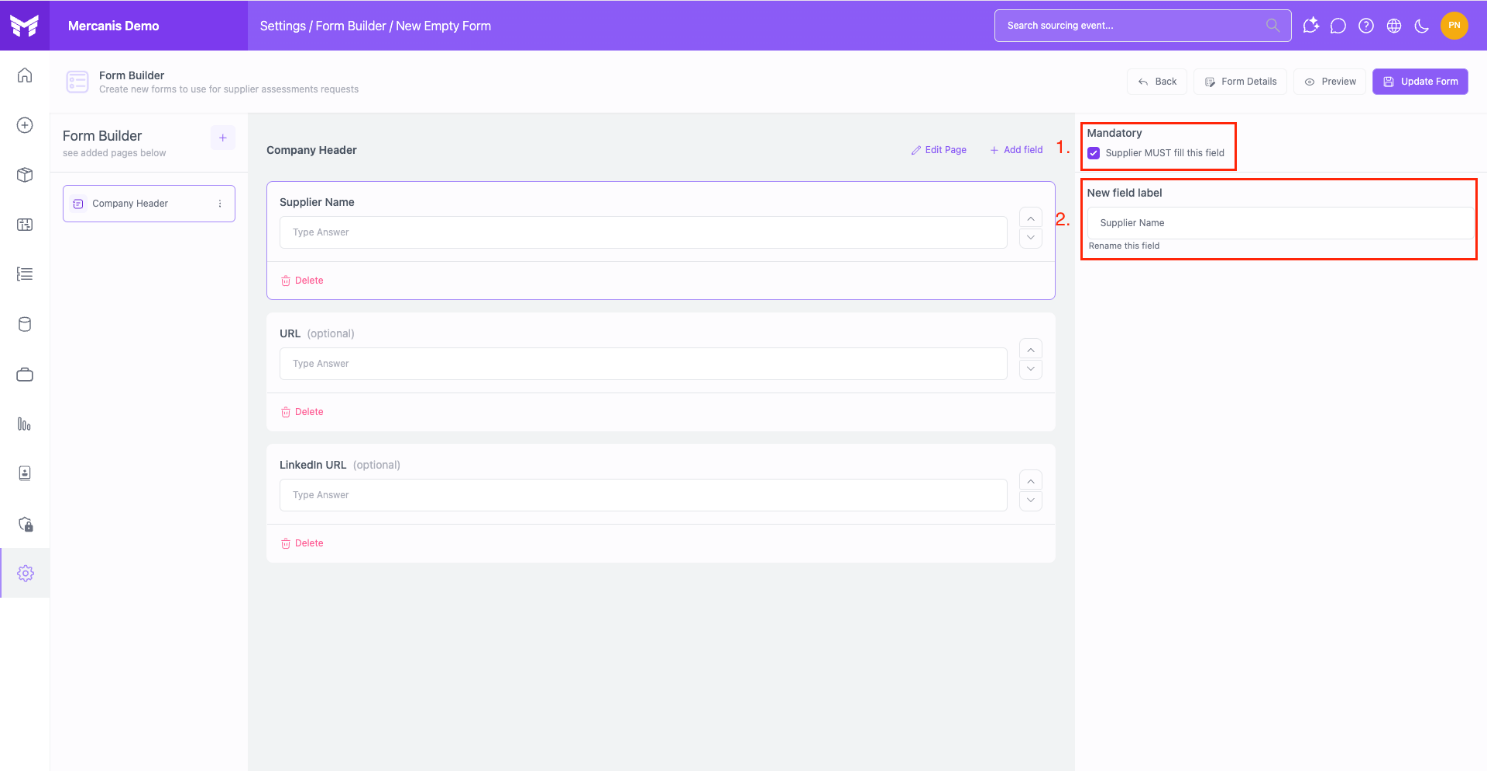
Task: Select the Company Header page
Action: [x=149, y=203]
